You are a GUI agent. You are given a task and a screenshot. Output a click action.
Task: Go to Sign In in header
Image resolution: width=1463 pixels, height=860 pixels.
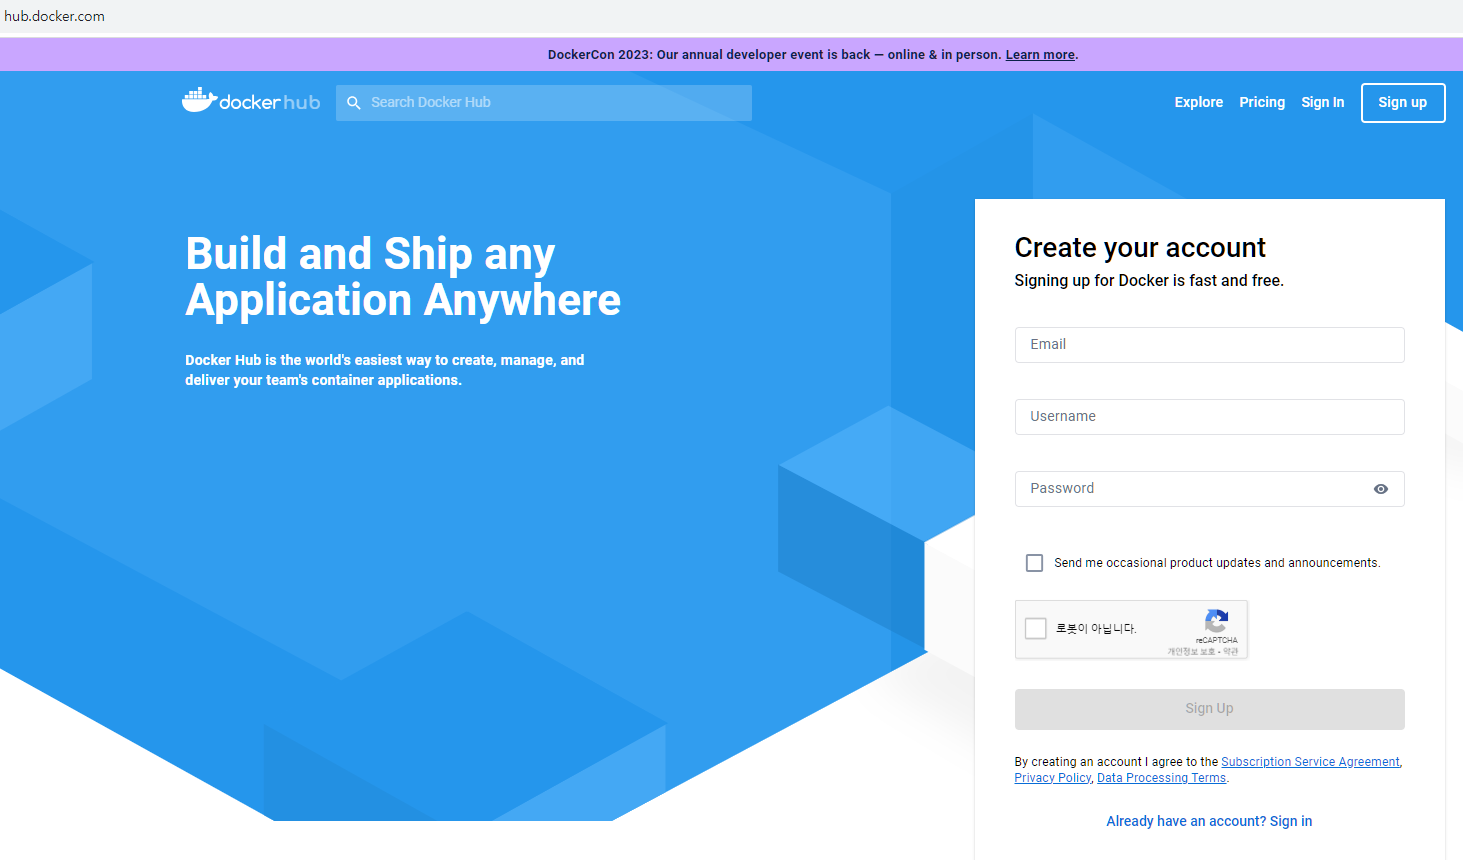pyautogui.click(x=1322, y=102)
